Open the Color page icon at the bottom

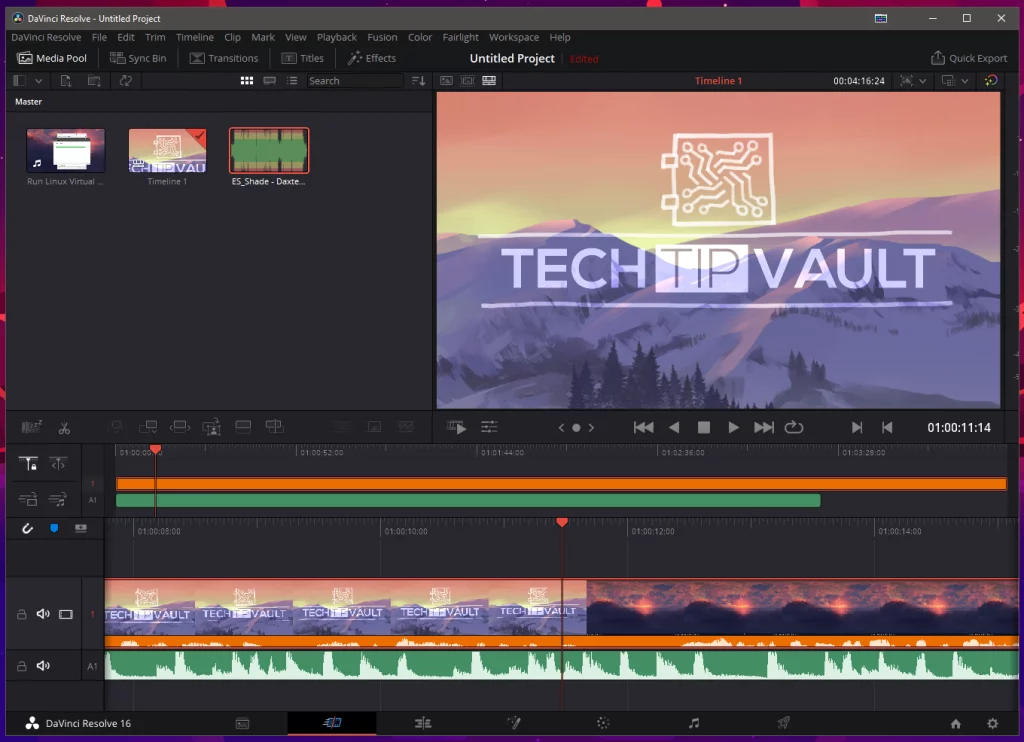(x=603, y=723)
